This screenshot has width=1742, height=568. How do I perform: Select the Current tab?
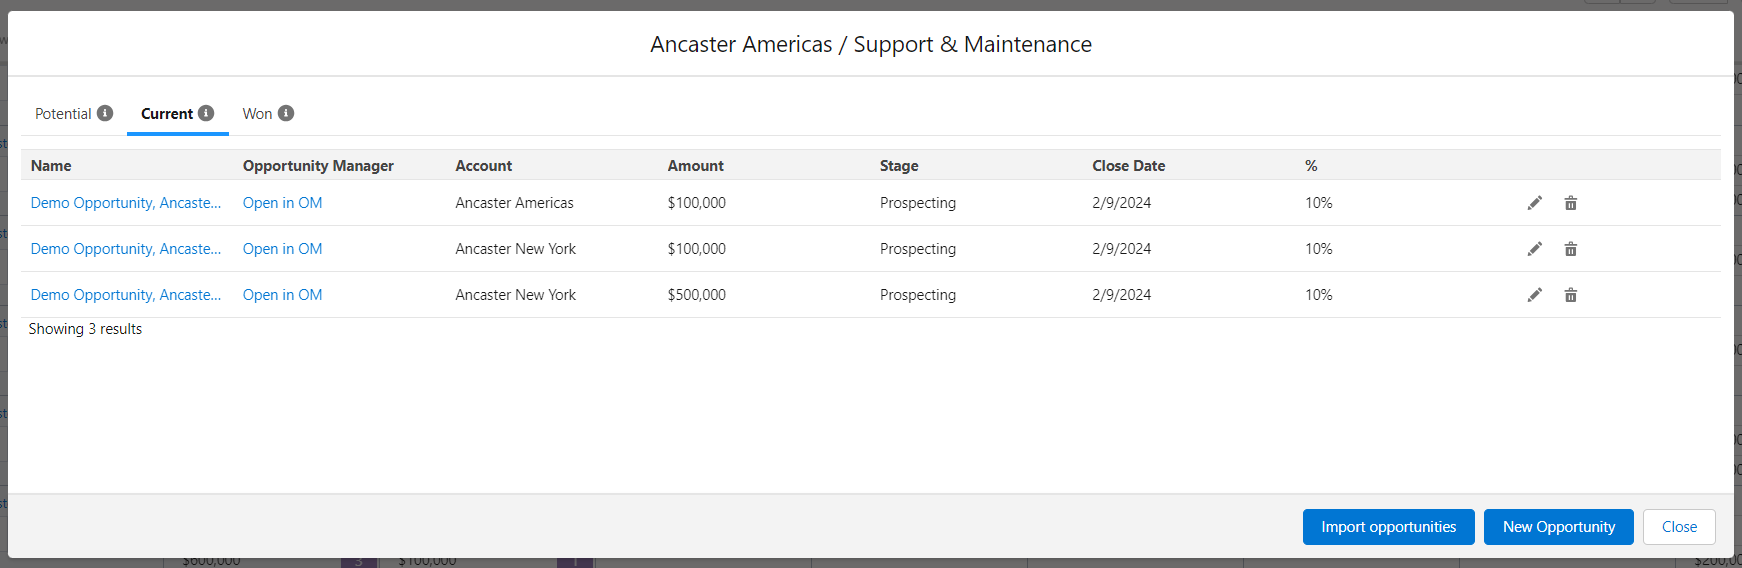coord(167,114)
